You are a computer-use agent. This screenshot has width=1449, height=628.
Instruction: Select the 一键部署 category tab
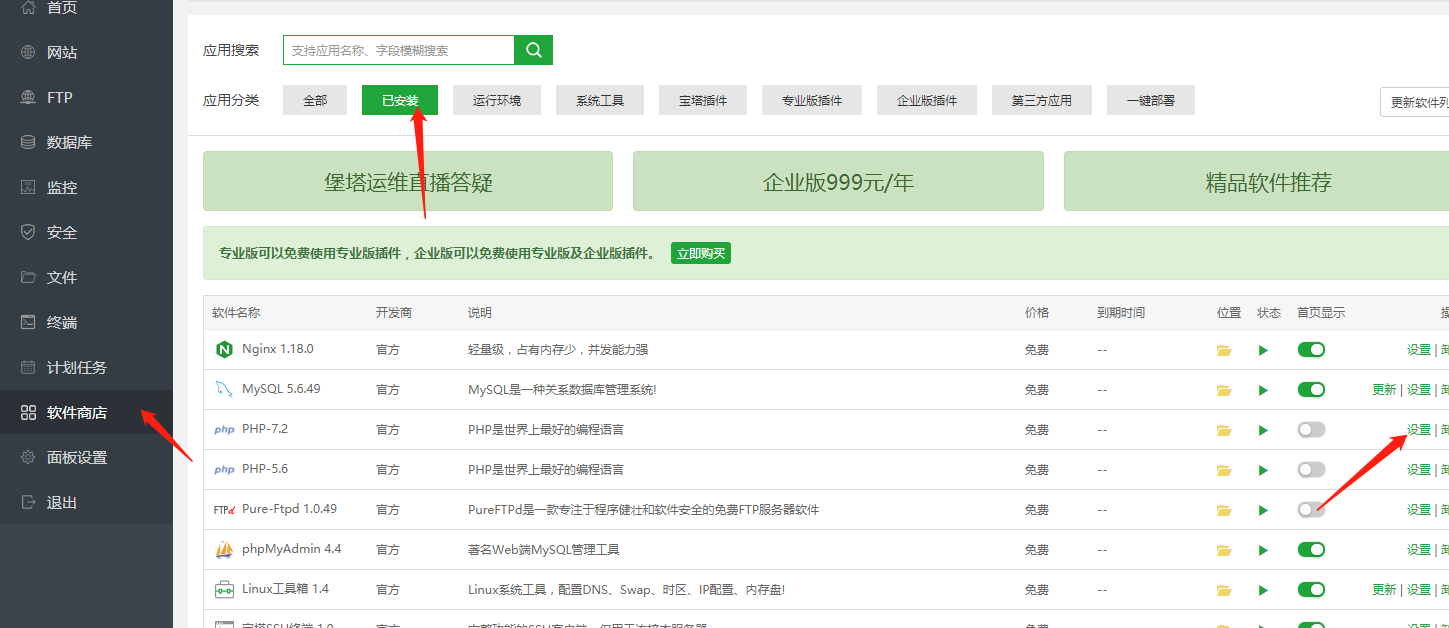(x=1151, y=100)
